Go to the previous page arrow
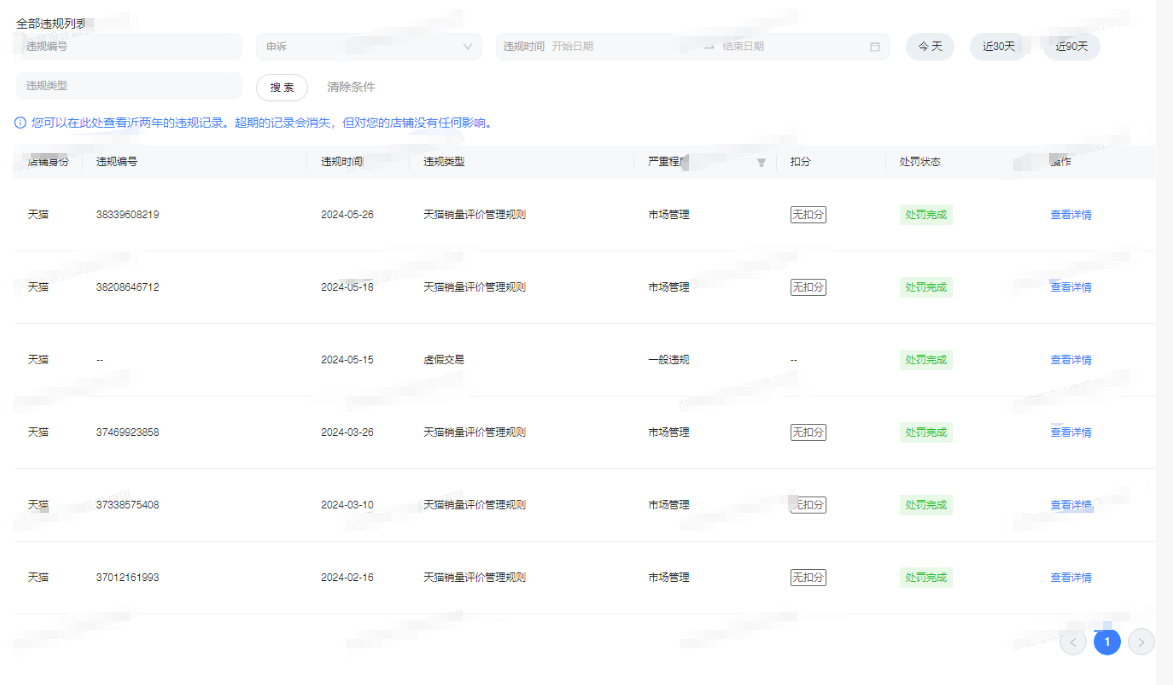This screenshot has width=1173, height=685. (x=1073, y=642)
